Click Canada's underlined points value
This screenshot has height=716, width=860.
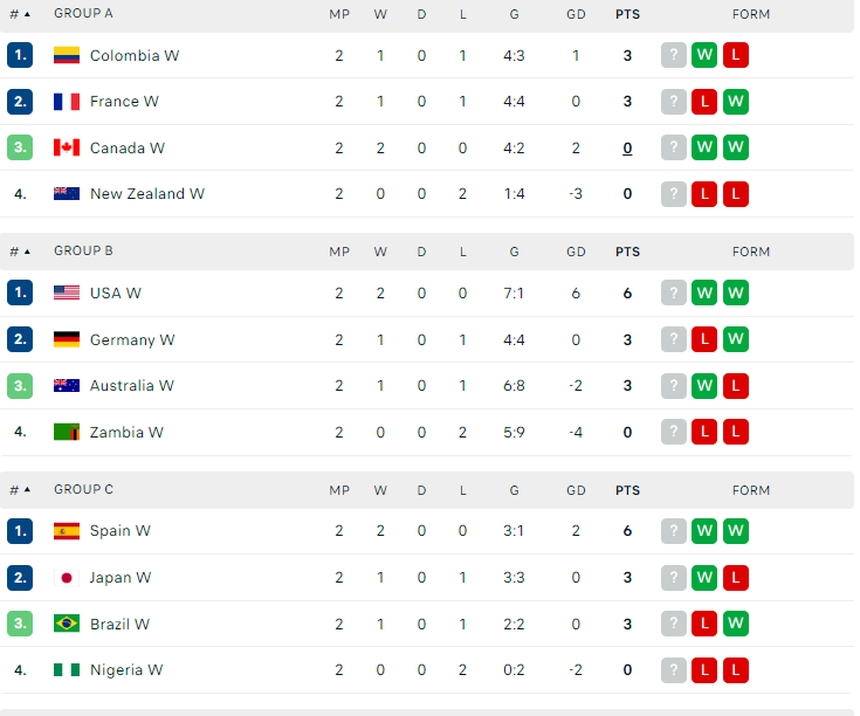coord(627,148)
